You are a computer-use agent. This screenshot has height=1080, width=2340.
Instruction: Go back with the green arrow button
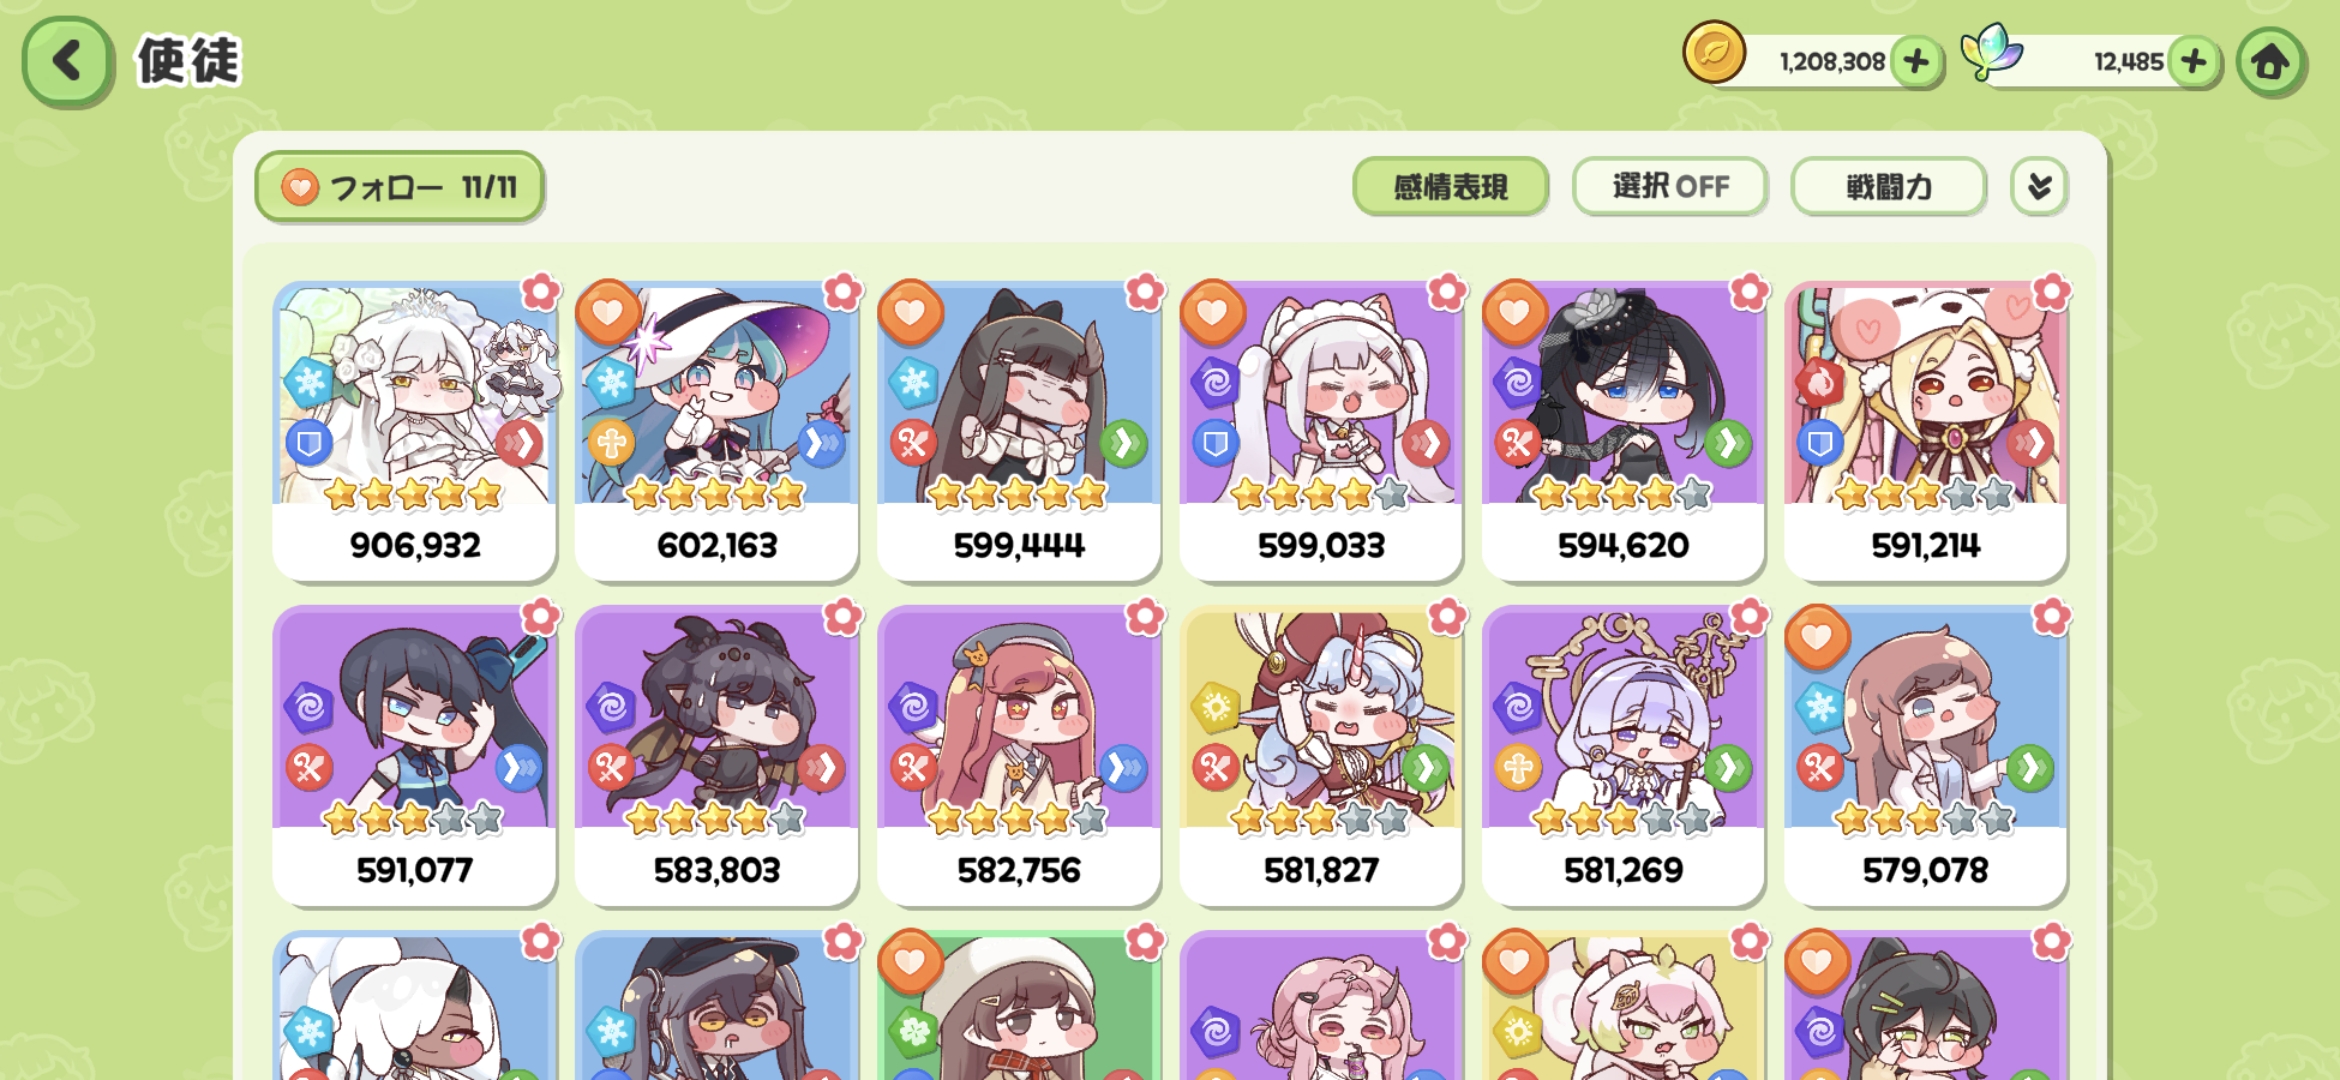pos(67,62)
